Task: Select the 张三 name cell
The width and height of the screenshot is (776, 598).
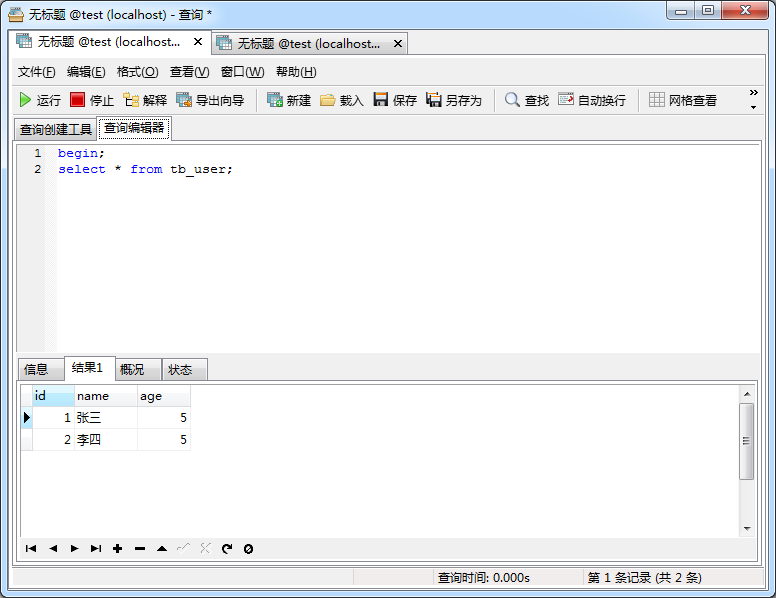Action: click(x=106, y=418)
